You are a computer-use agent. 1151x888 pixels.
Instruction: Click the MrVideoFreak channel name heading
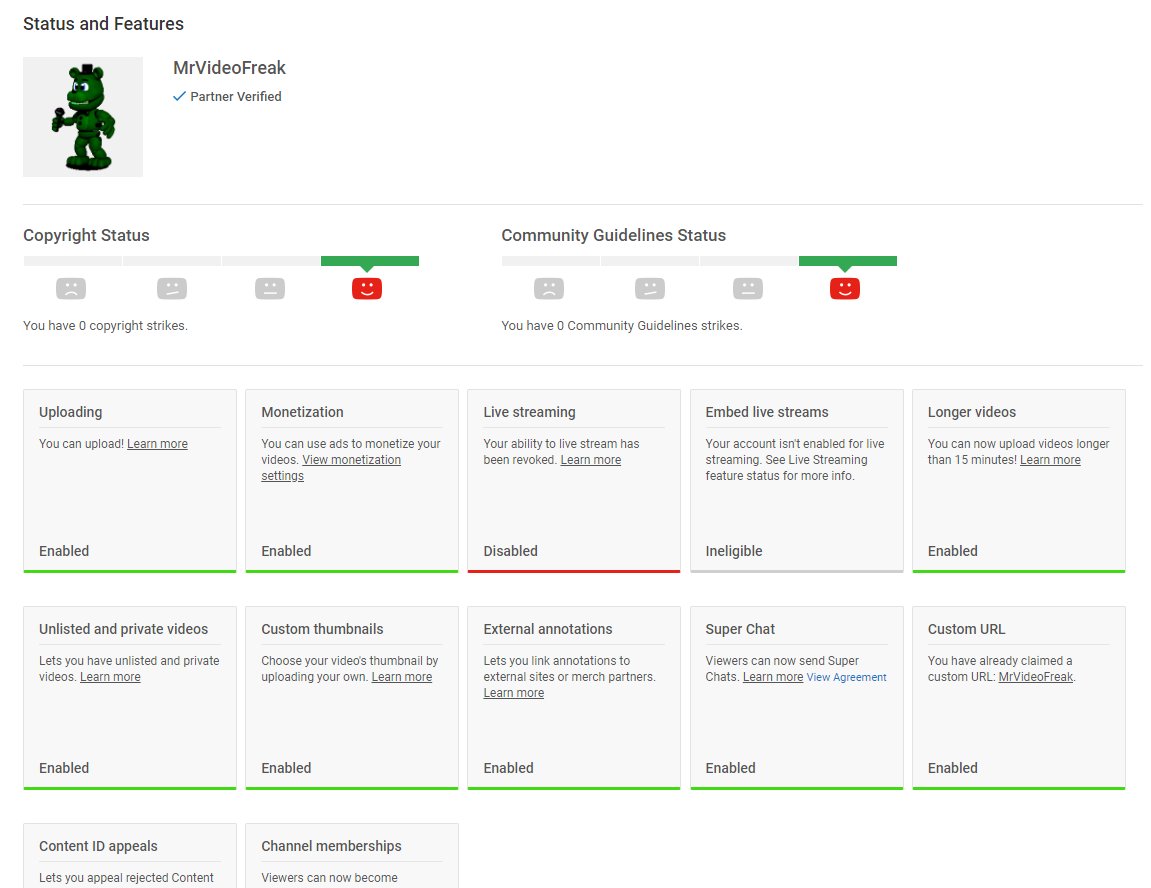coord(229,68)
